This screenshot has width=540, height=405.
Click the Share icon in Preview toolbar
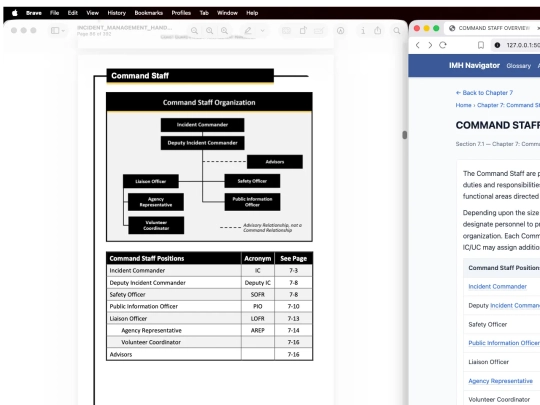[378, 30]
